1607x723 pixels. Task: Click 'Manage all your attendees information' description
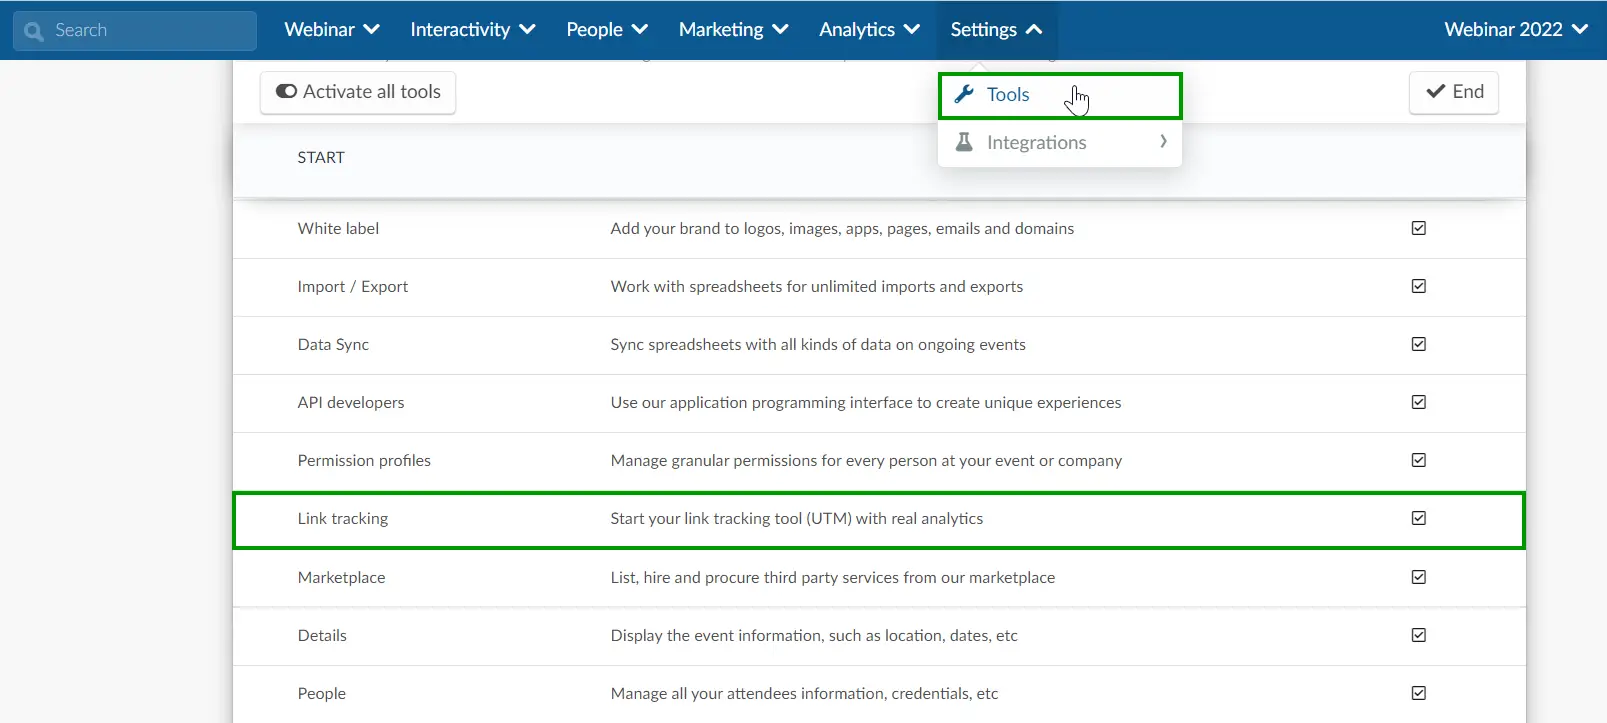tap(804, 694)
